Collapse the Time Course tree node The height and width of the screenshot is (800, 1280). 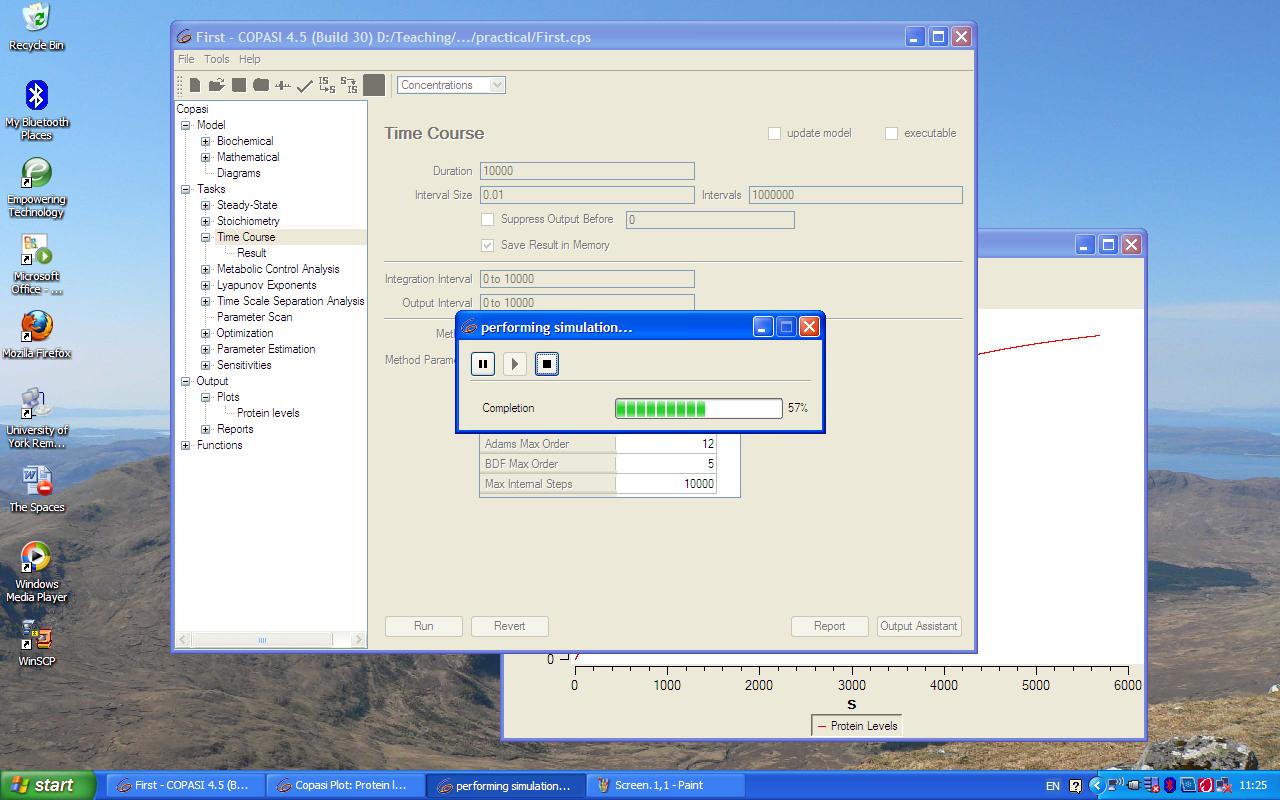[206, 237]
